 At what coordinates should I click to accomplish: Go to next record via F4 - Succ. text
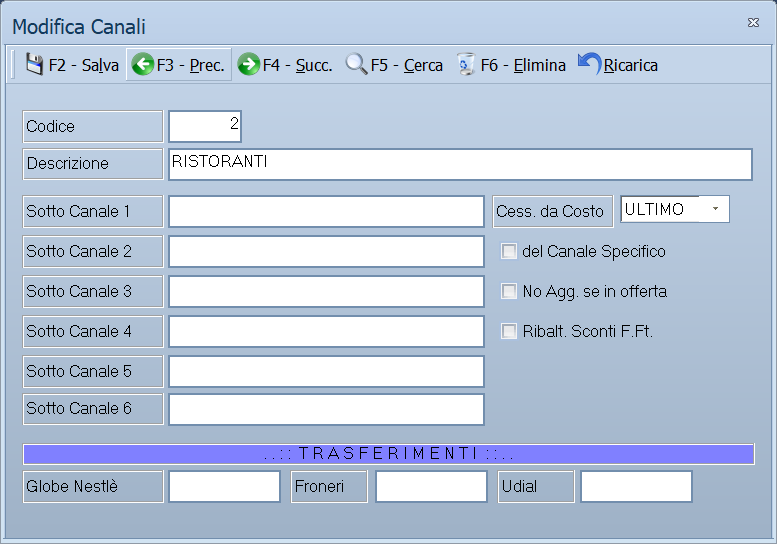[297, 65]
